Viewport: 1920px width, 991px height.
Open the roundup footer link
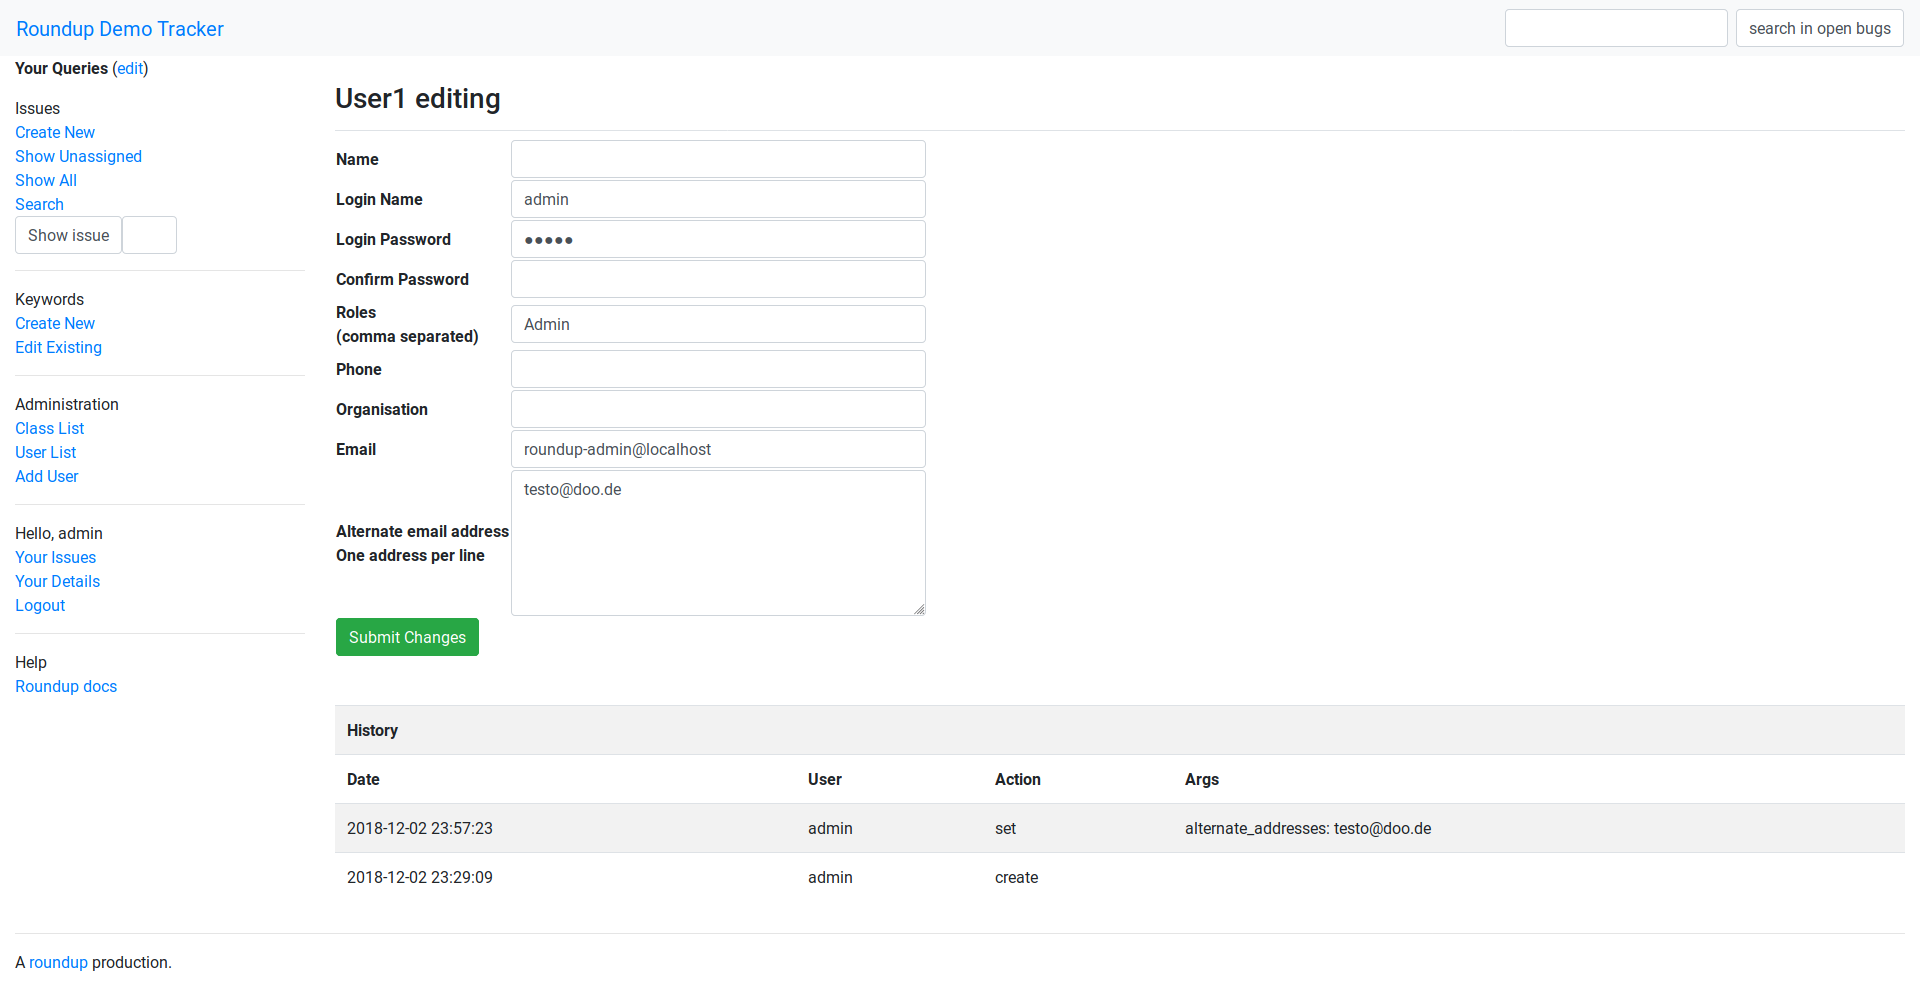58,962
